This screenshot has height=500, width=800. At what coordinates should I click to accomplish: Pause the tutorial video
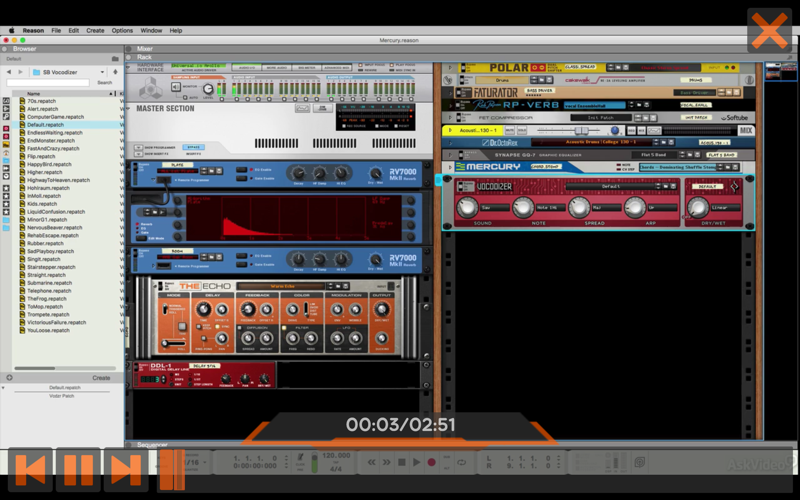pyautogui.click(x=78, y=470)
